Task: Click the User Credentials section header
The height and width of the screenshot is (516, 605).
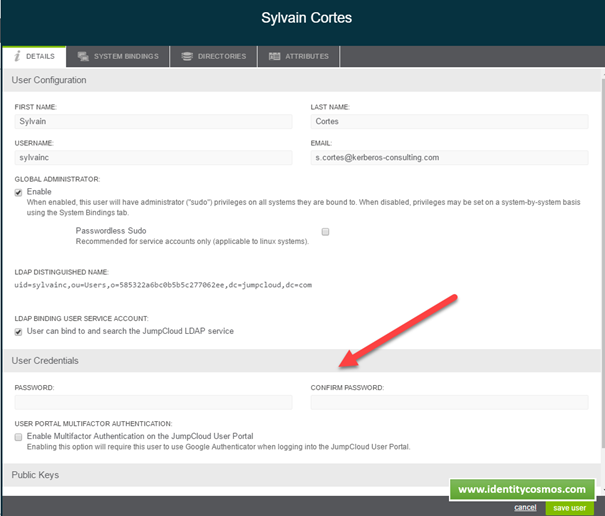Action: 302,360
